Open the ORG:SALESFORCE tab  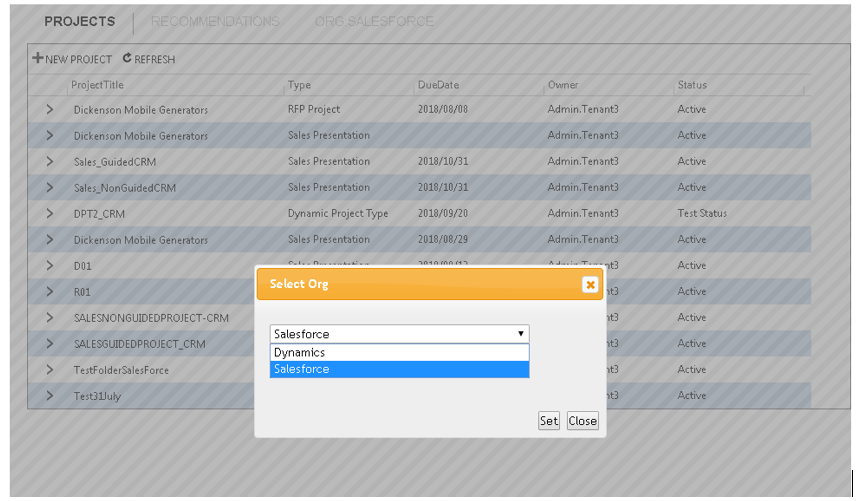coord(374,21)
